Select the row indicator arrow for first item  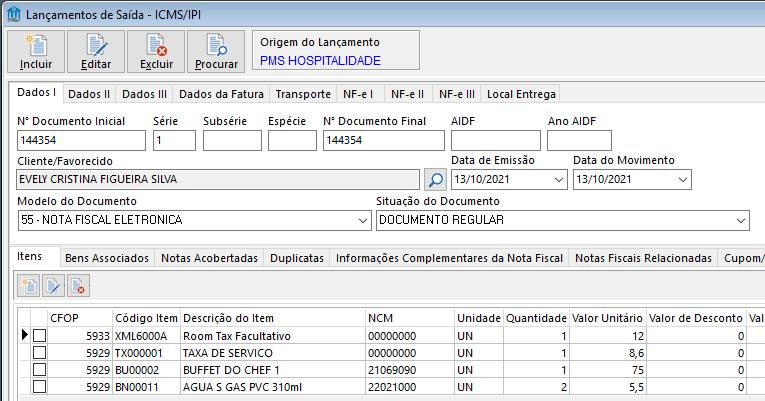point(24,335)
